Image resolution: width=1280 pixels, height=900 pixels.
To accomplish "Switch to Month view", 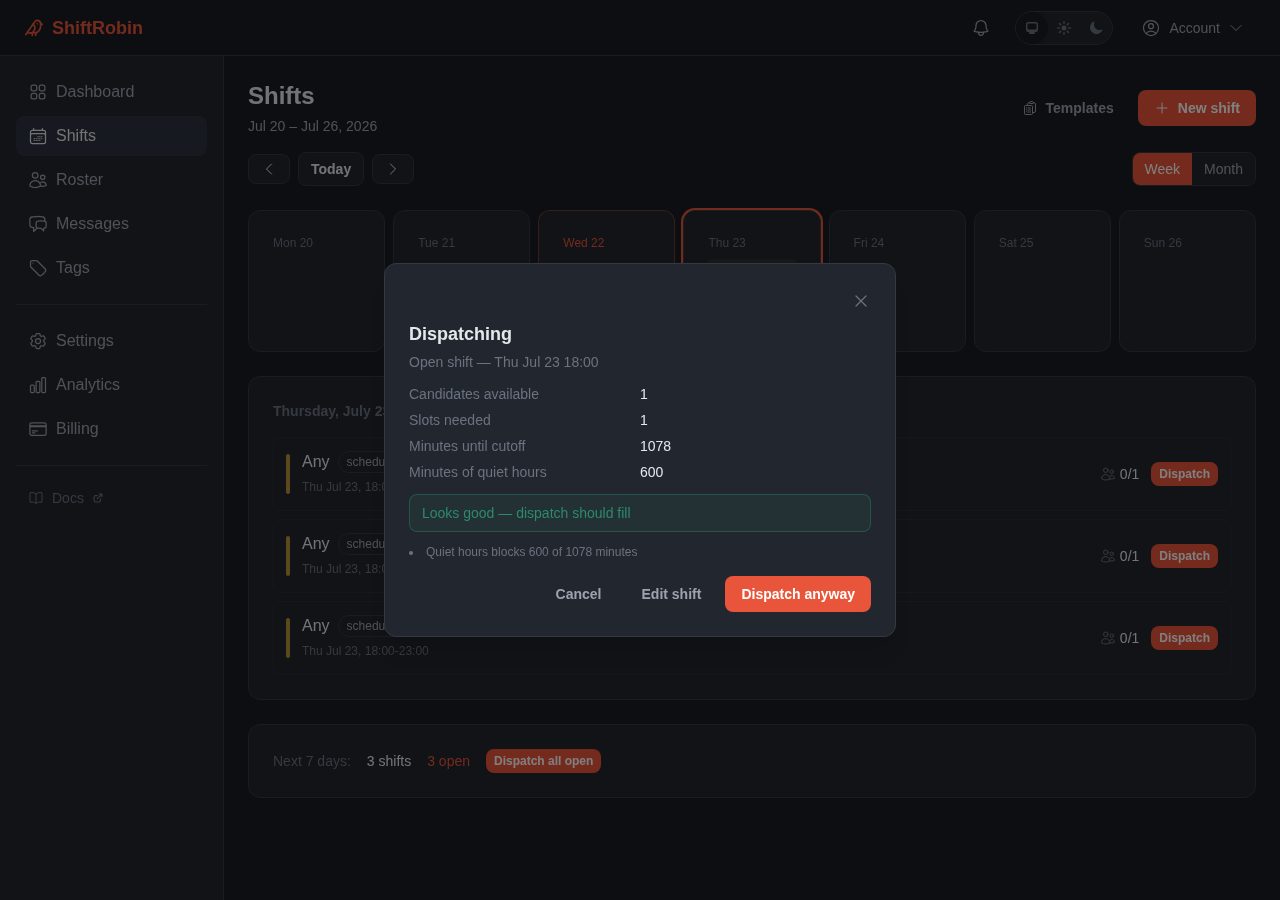I will [1223, 169].
